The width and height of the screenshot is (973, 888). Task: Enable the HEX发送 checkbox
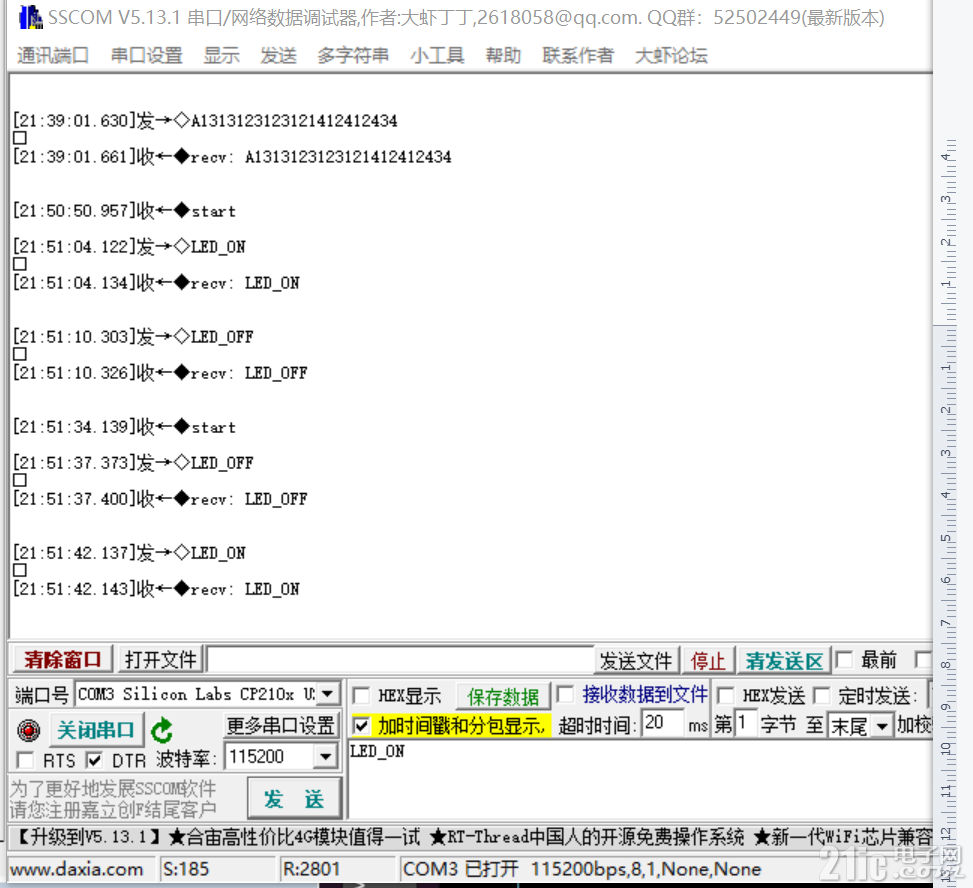click(x=725, y=696)
